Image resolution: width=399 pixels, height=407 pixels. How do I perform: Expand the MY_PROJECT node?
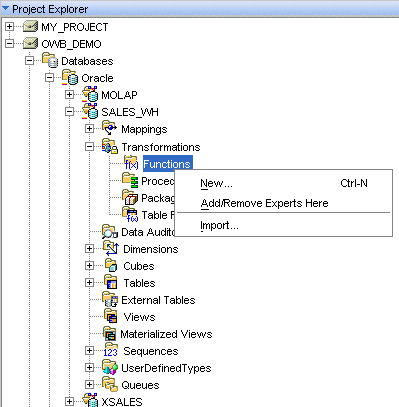[x=10, y=26]
